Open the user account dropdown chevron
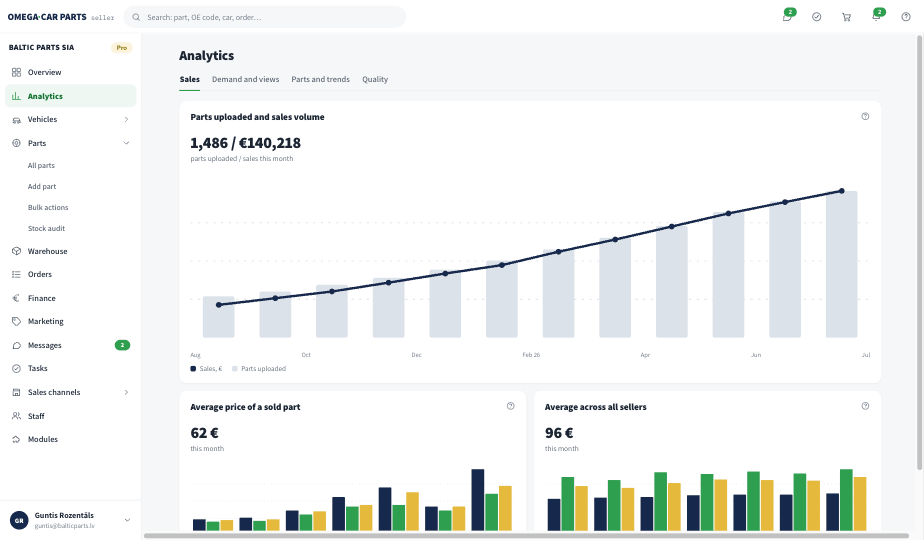Image resolution: width=924 pixels, height=540 pixels. point(127,520)
